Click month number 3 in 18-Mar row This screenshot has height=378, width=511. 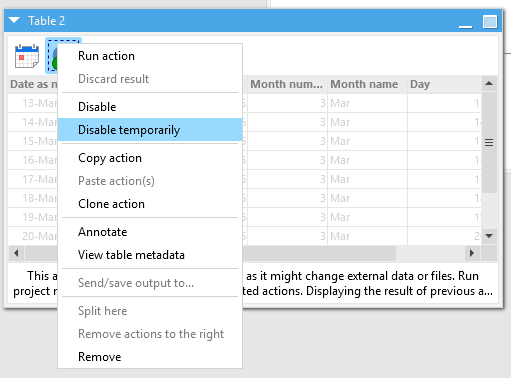click(287, 198)
